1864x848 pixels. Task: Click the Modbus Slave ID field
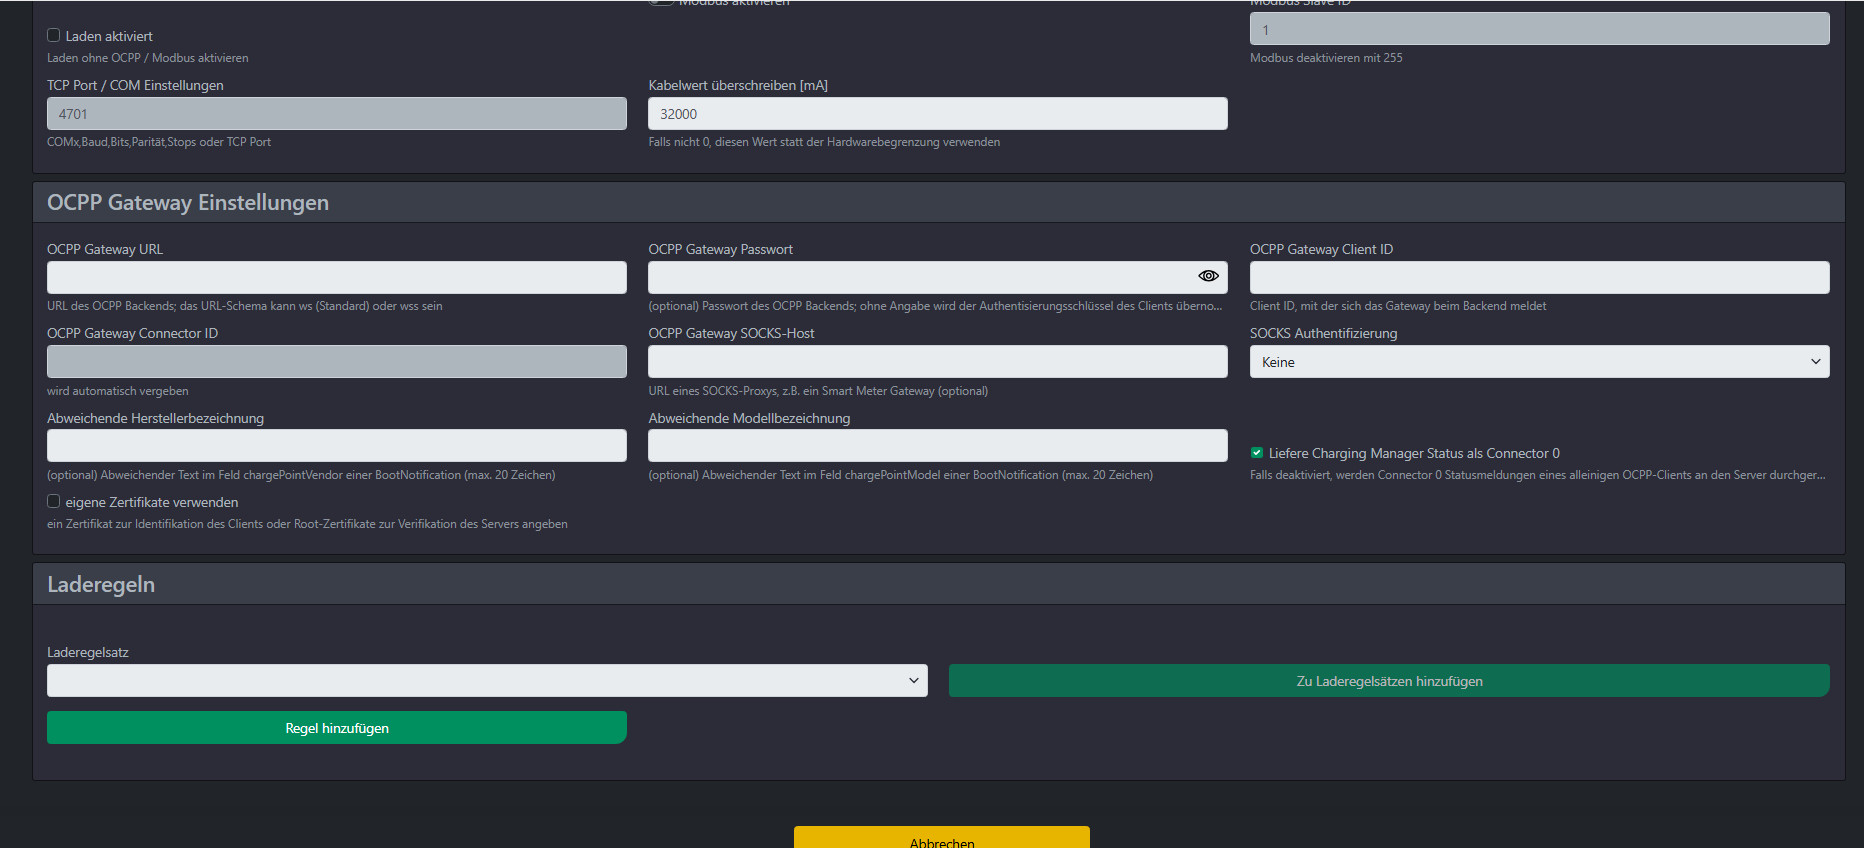pos(1539,29)
